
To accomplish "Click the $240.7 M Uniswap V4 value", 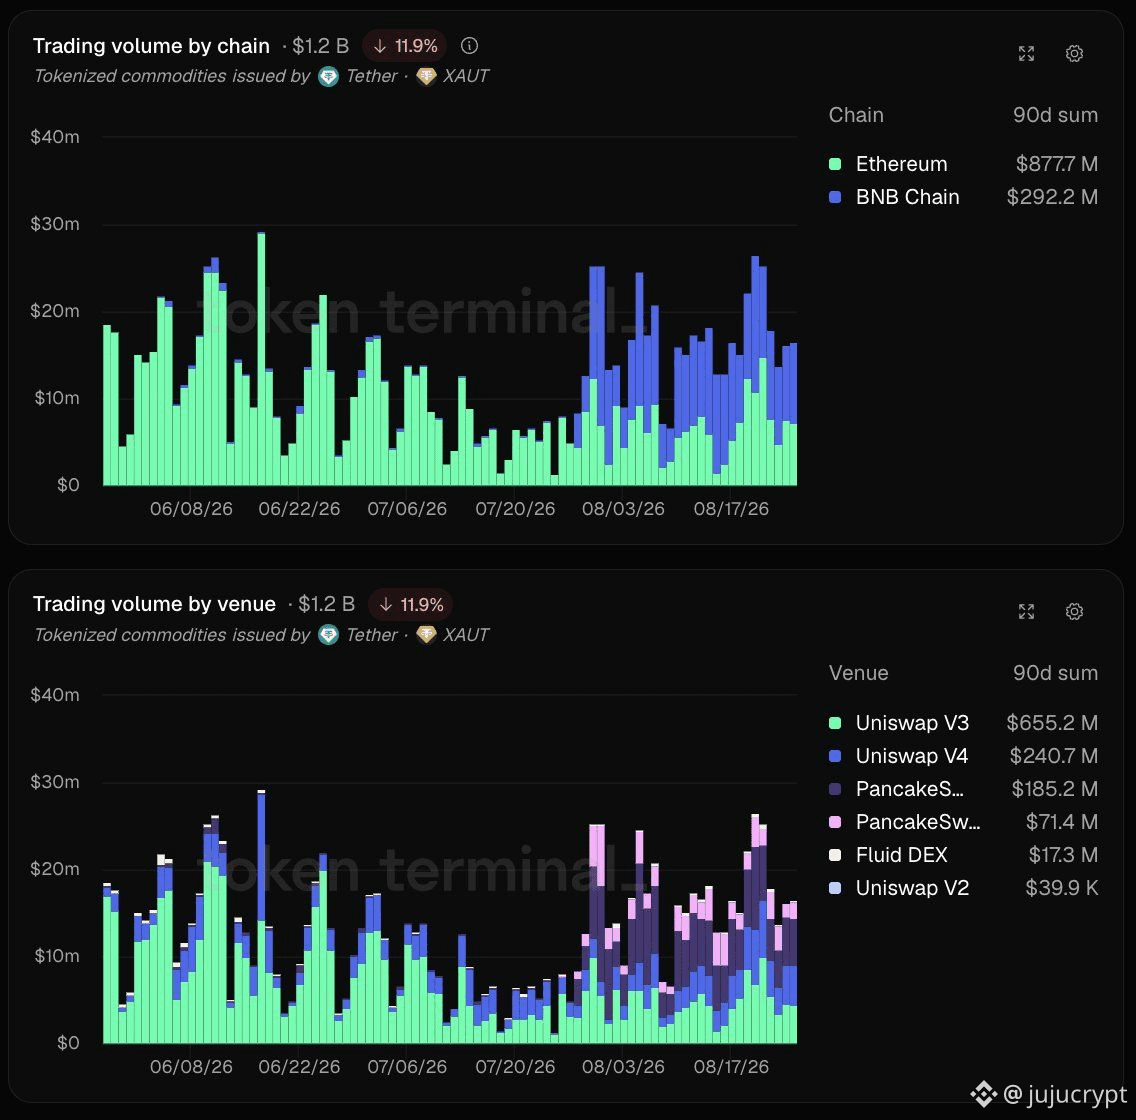I will [x=1053, y=756].
